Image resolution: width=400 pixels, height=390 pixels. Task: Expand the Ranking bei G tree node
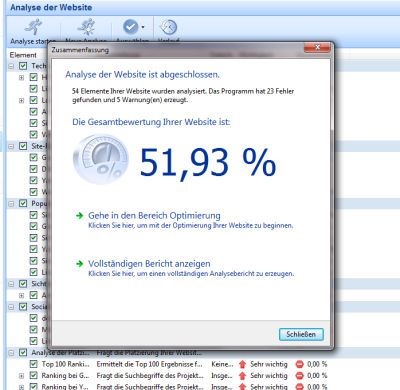click(x=21, y=376)
